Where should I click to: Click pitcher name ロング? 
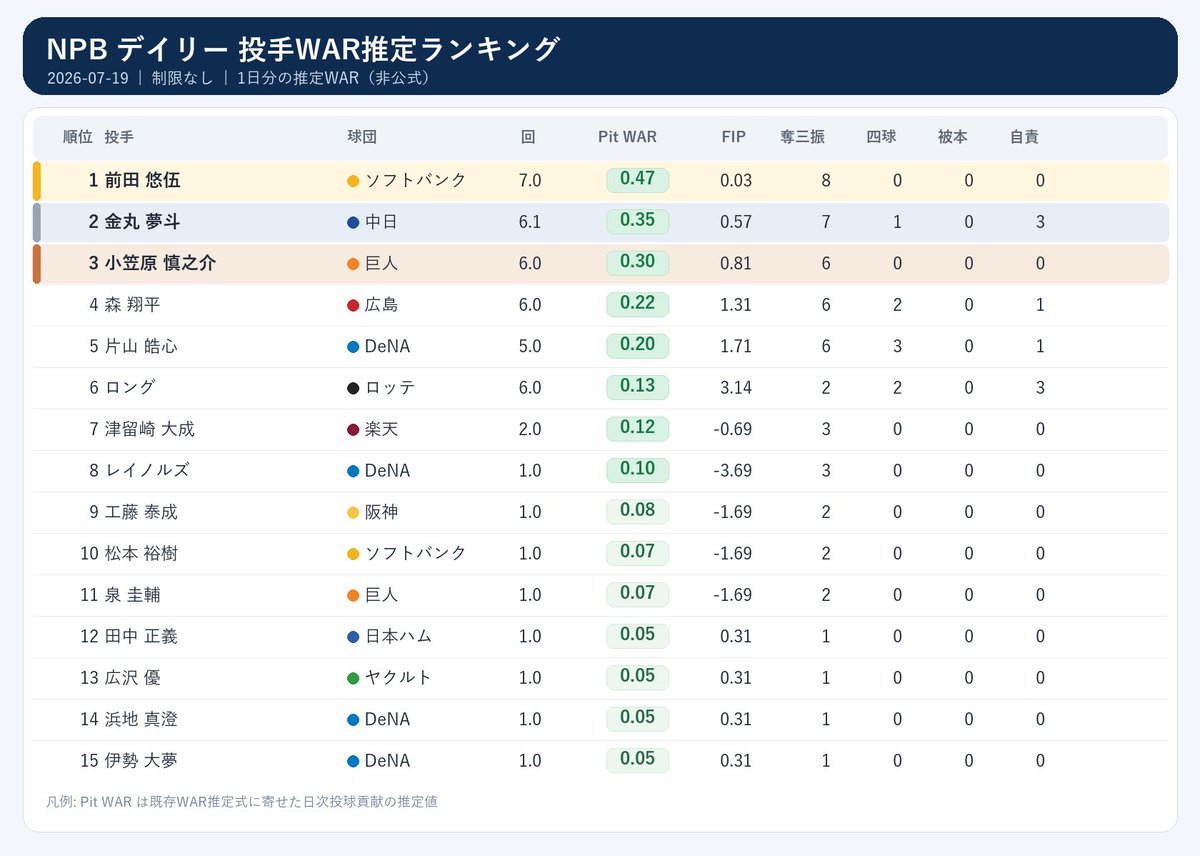130,388
